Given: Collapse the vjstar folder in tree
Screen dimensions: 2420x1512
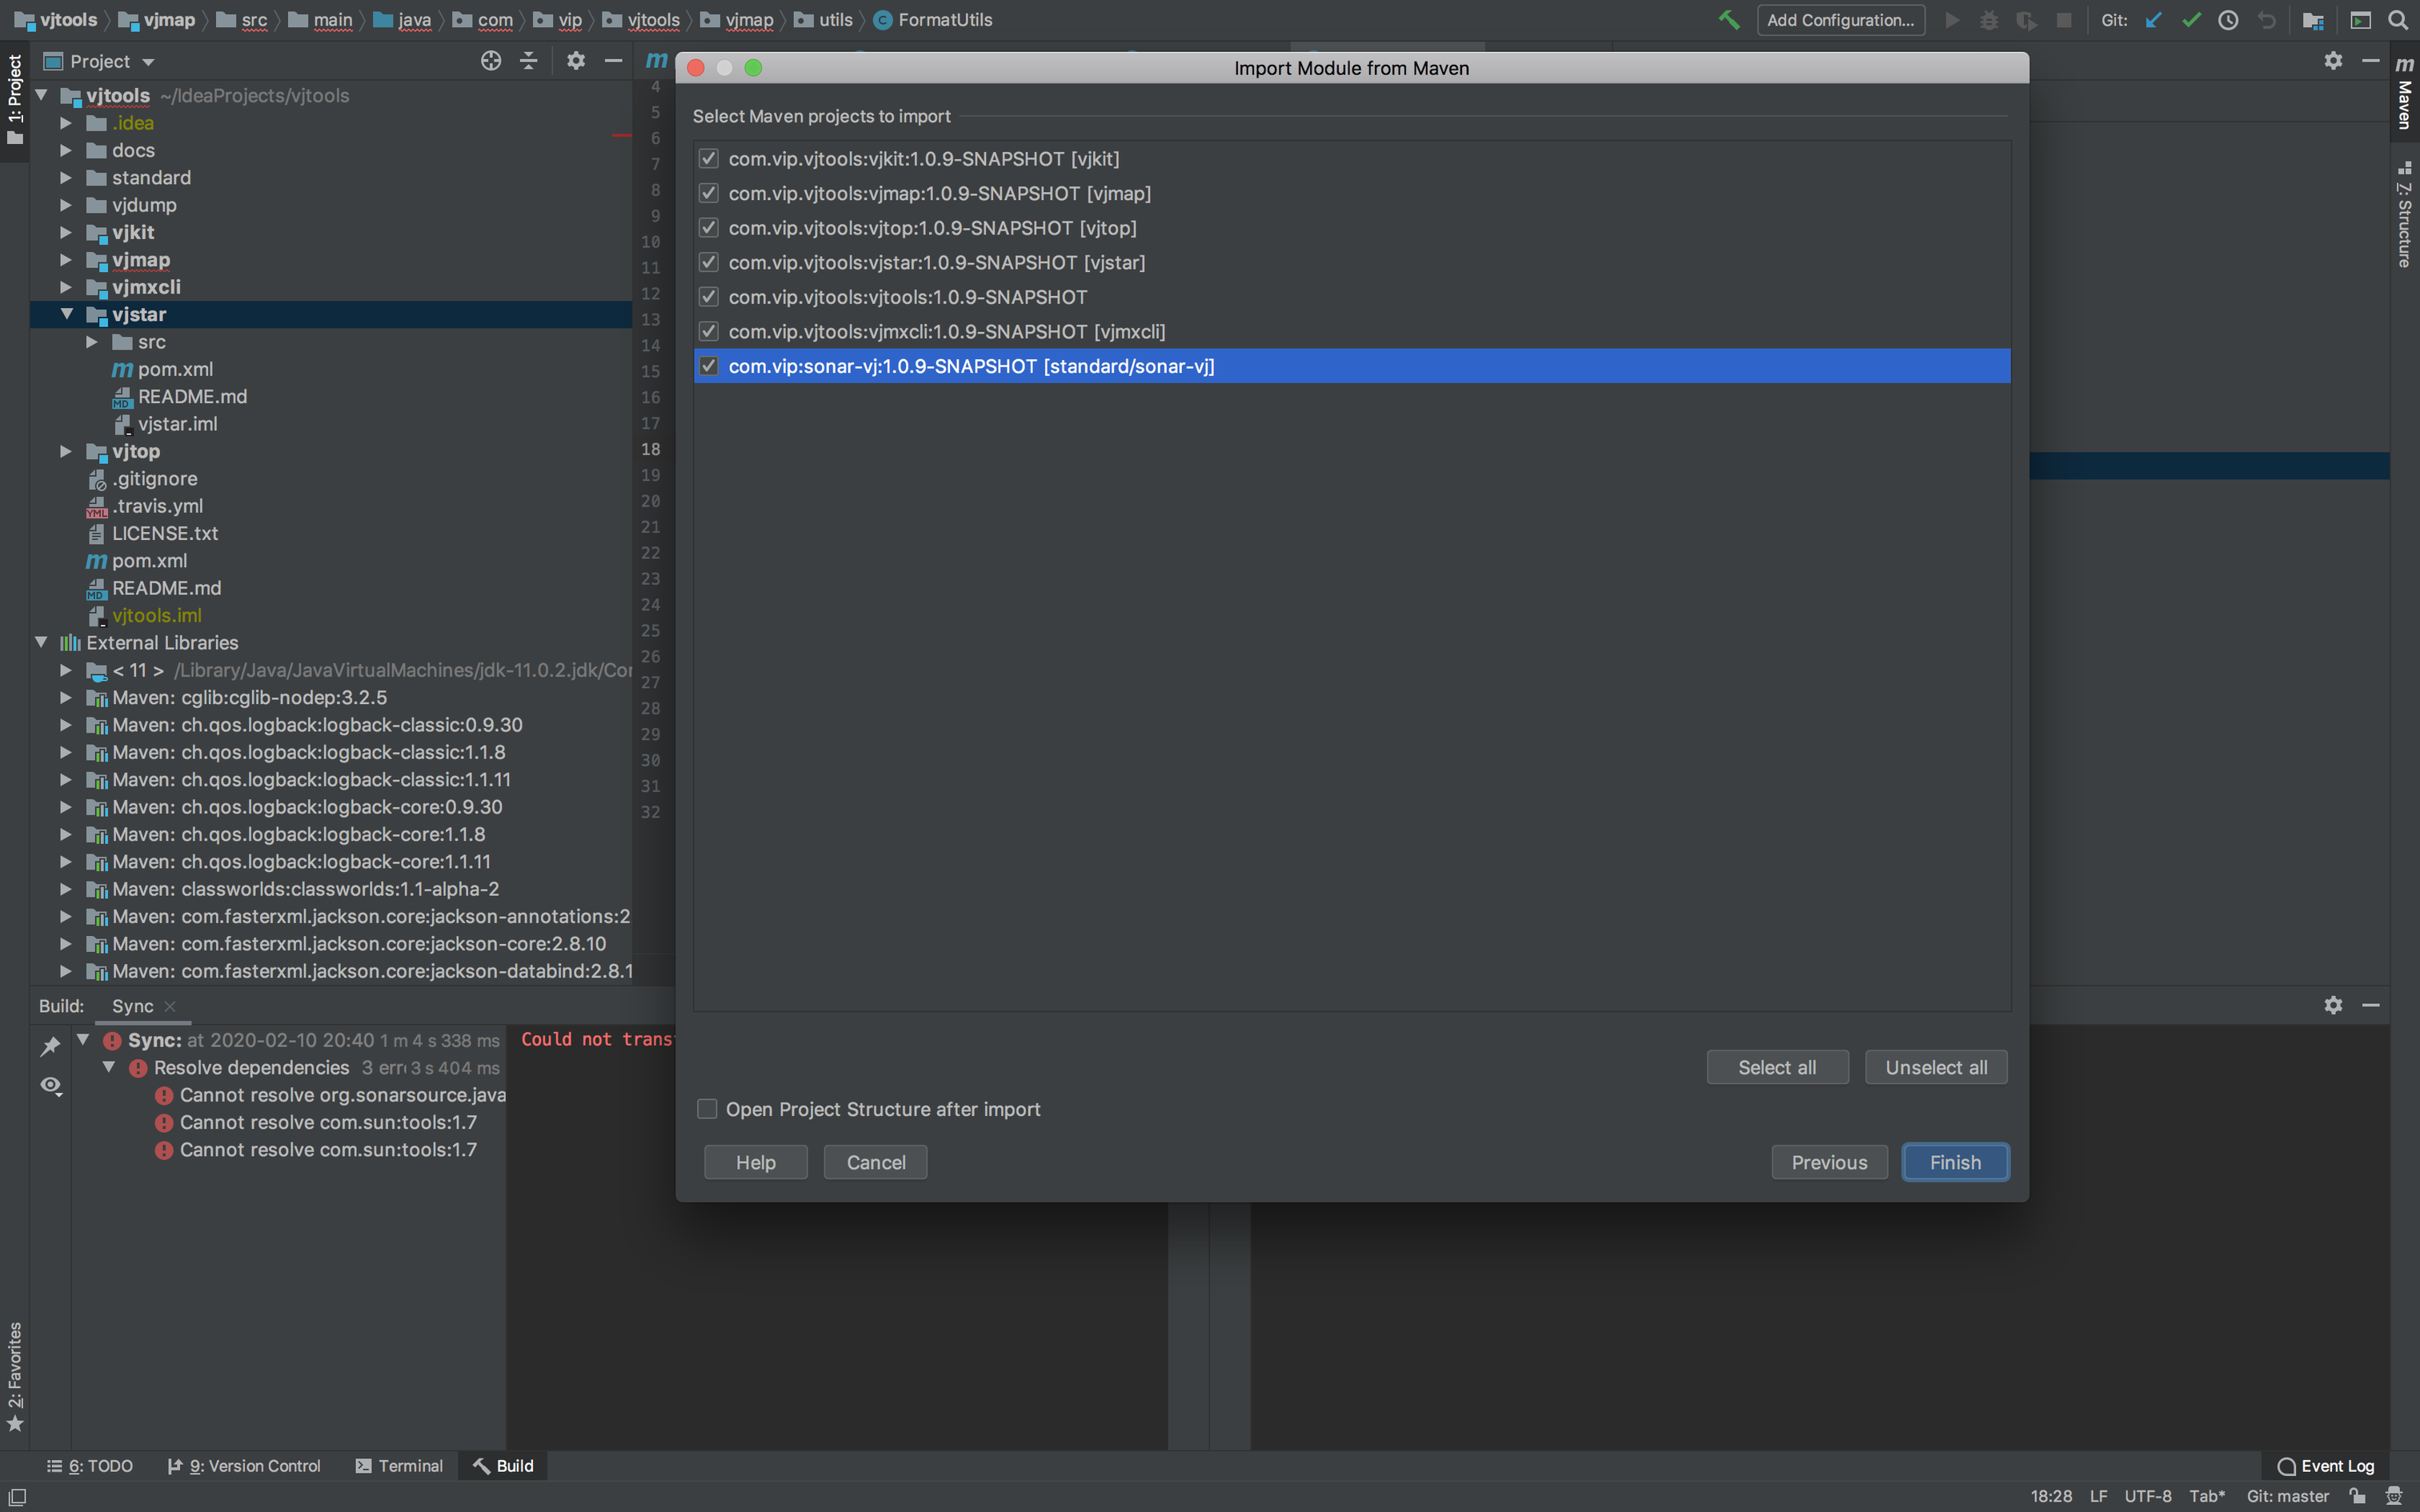Looking at the screenshot, I should pos(67,314).
